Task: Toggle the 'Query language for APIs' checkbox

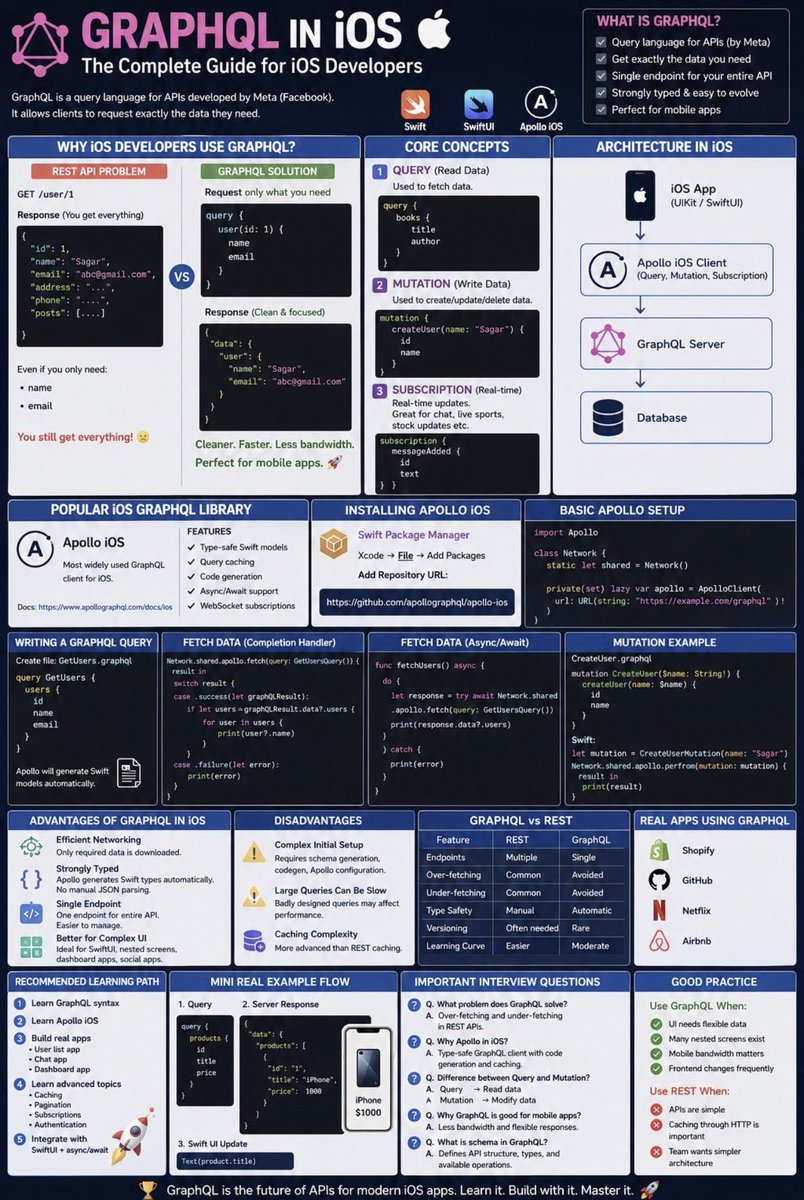Action: 601,43
